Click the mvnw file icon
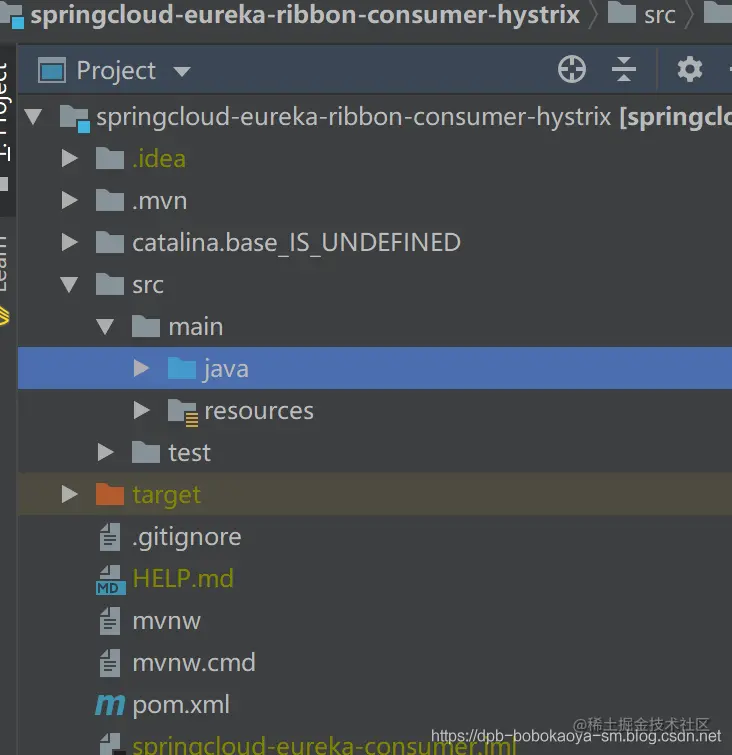 (x=110, y=621)
